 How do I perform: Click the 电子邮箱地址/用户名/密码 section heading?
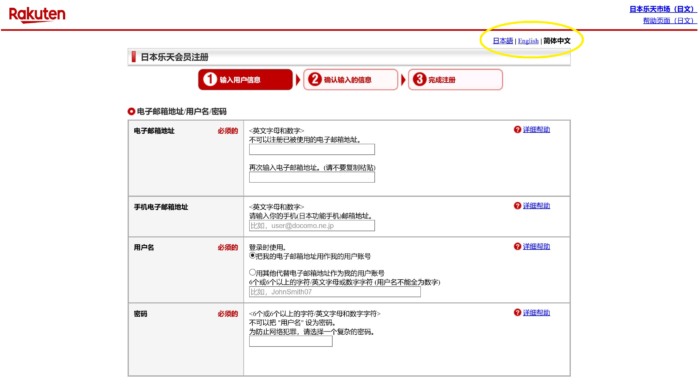pos(182,112)
